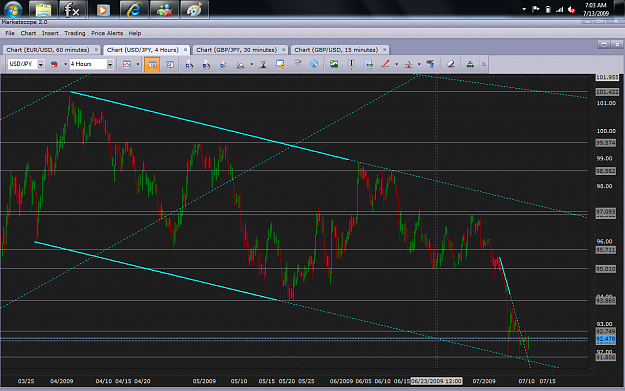625x391 pixels.
Task: Open the USD/JPY symbol combo box
Action: click(26, 64)
